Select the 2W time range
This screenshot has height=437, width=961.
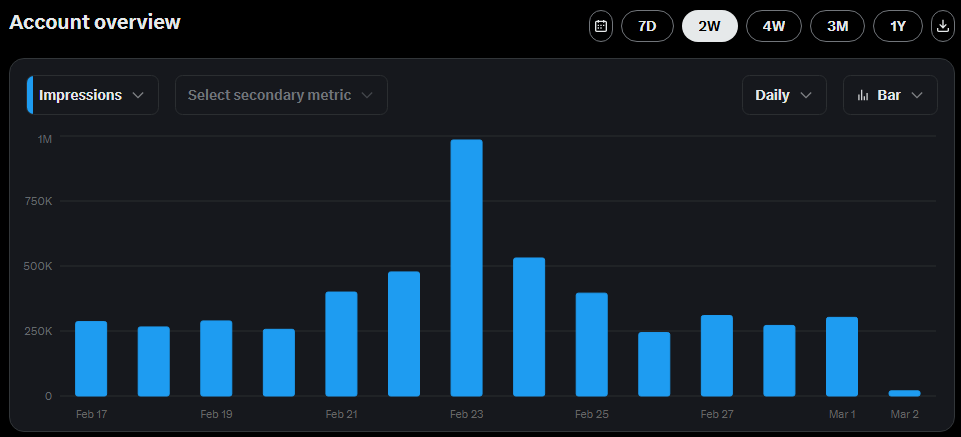pyautogui.click(x=710, y=26)
